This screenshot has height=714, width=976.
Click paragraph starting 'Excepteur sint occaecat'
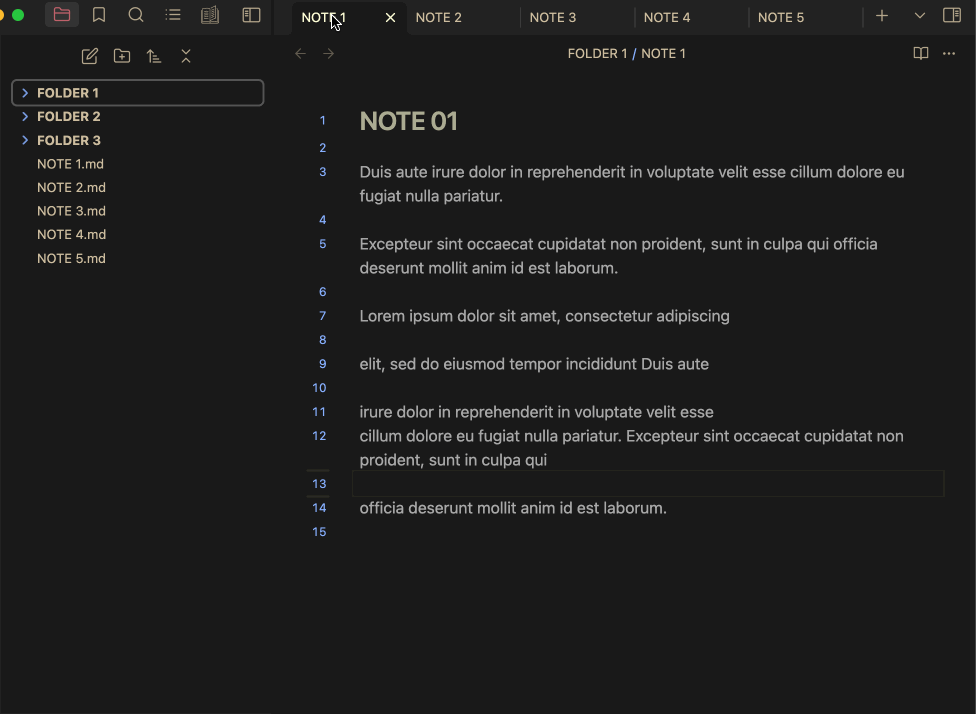point(619,256)
